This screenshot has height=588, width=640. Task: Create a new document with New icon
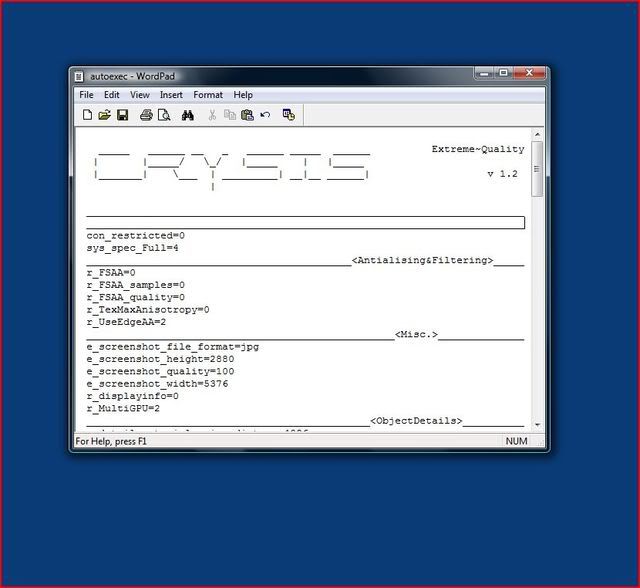coord(87,115)
